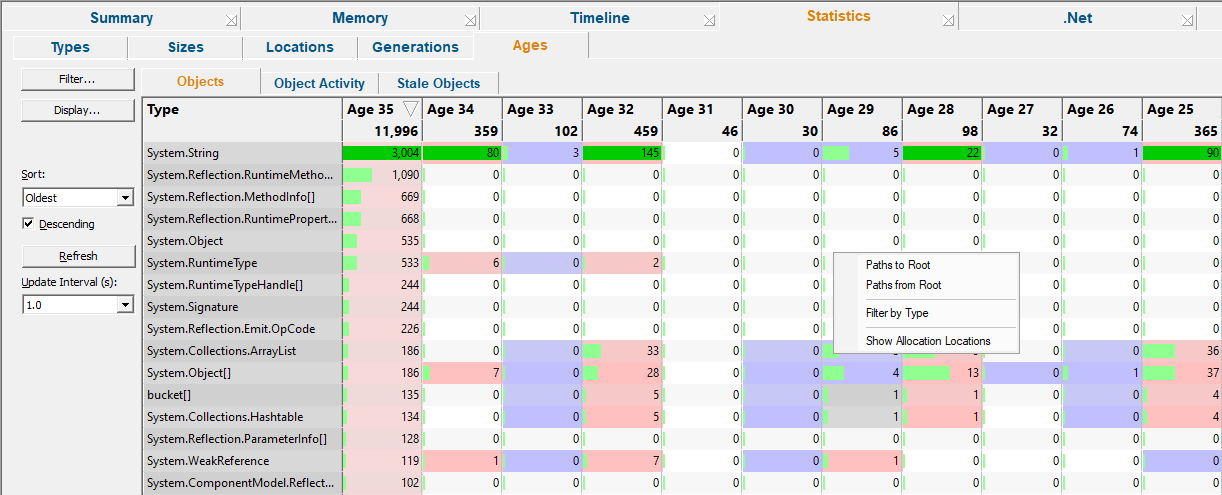The width and height of the screenshot is (1222, 495).
Task: Click the sort arrow in Age 35 header
Action: click(410, 109)
